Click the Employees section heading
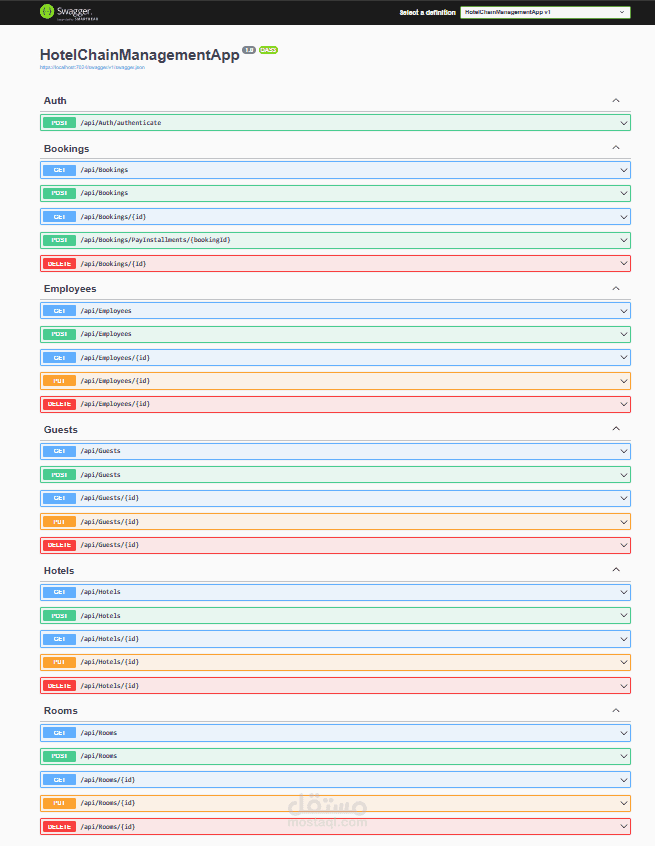Image resolution: width=655 pixels, height=846 pixels. tap(70, 289)
